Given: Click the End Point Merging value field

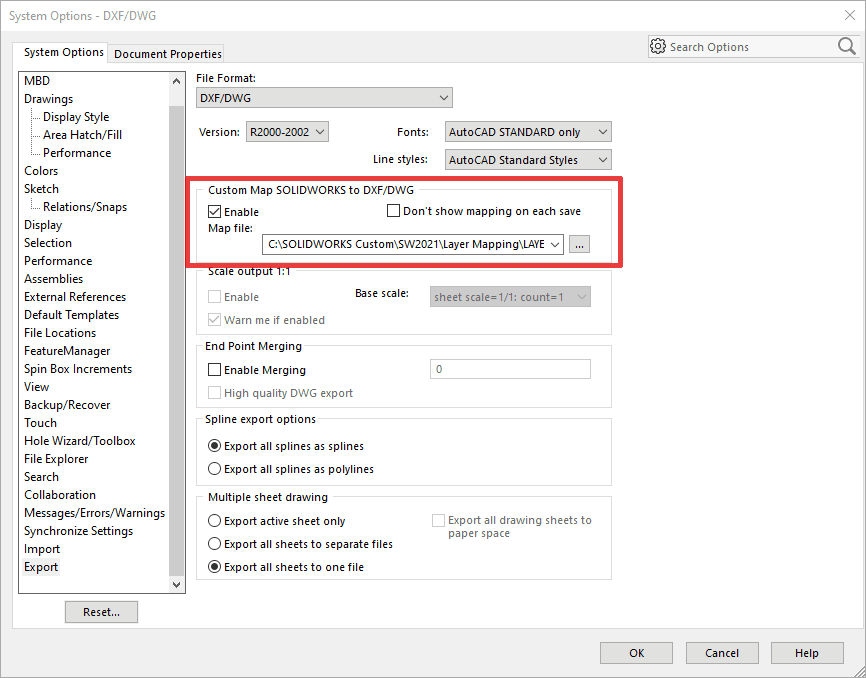Looking at the screenshot, I should point(510,369).
